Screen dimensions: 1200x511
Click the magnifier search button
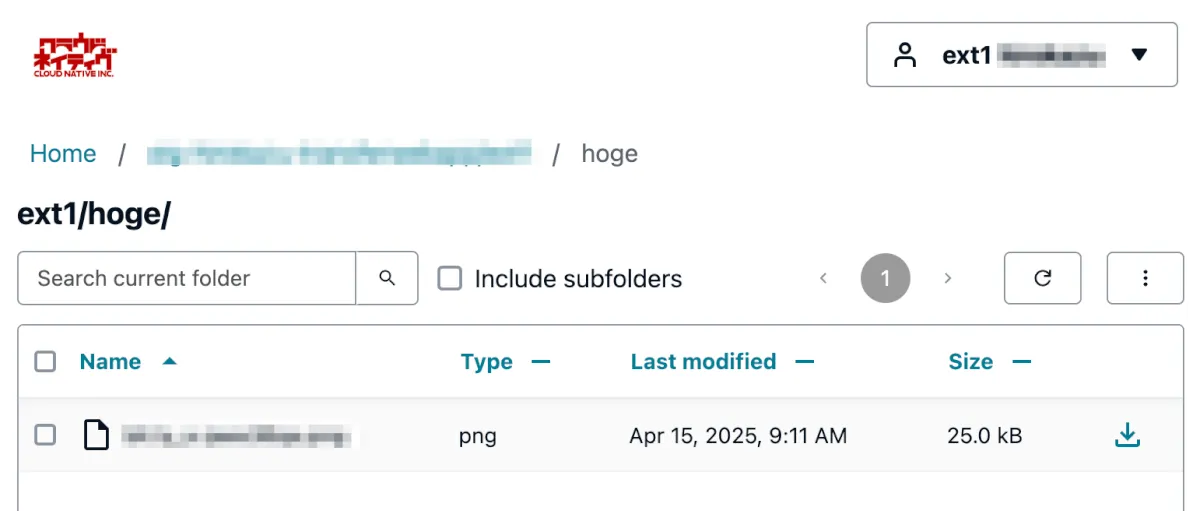pyautogui.click(x=387, y=278)
